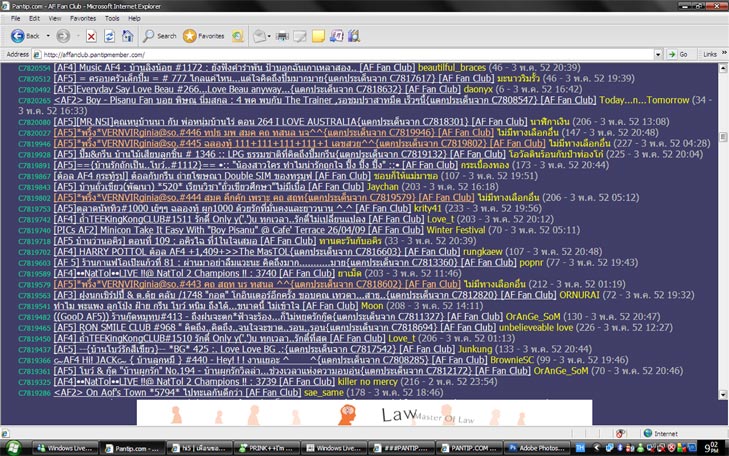Open the Tools menu

coord(112,19)
